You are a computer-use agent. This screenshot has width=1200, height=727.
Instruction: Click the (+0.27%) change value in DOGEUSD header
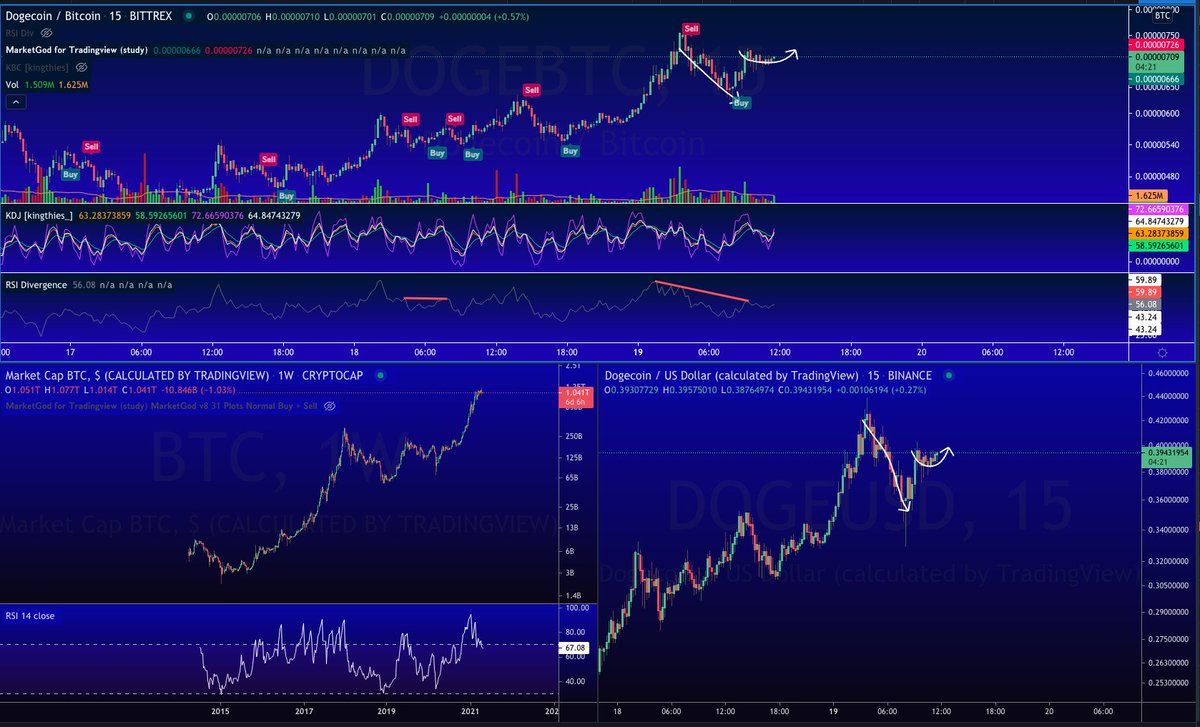point(909,390)
